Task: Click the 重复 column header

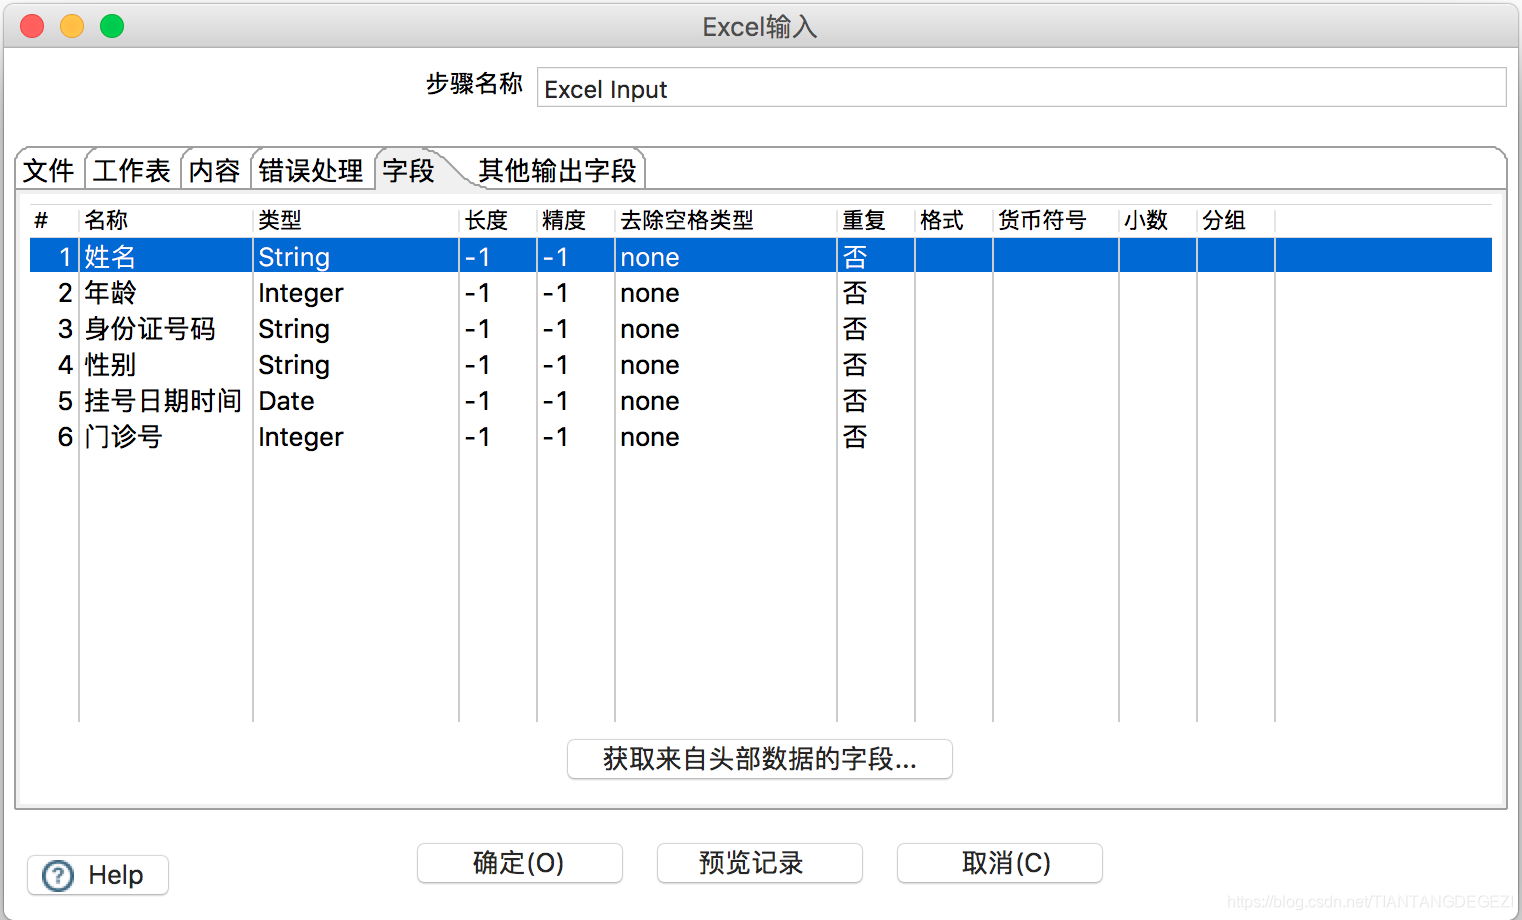Action: click(875, 220)
